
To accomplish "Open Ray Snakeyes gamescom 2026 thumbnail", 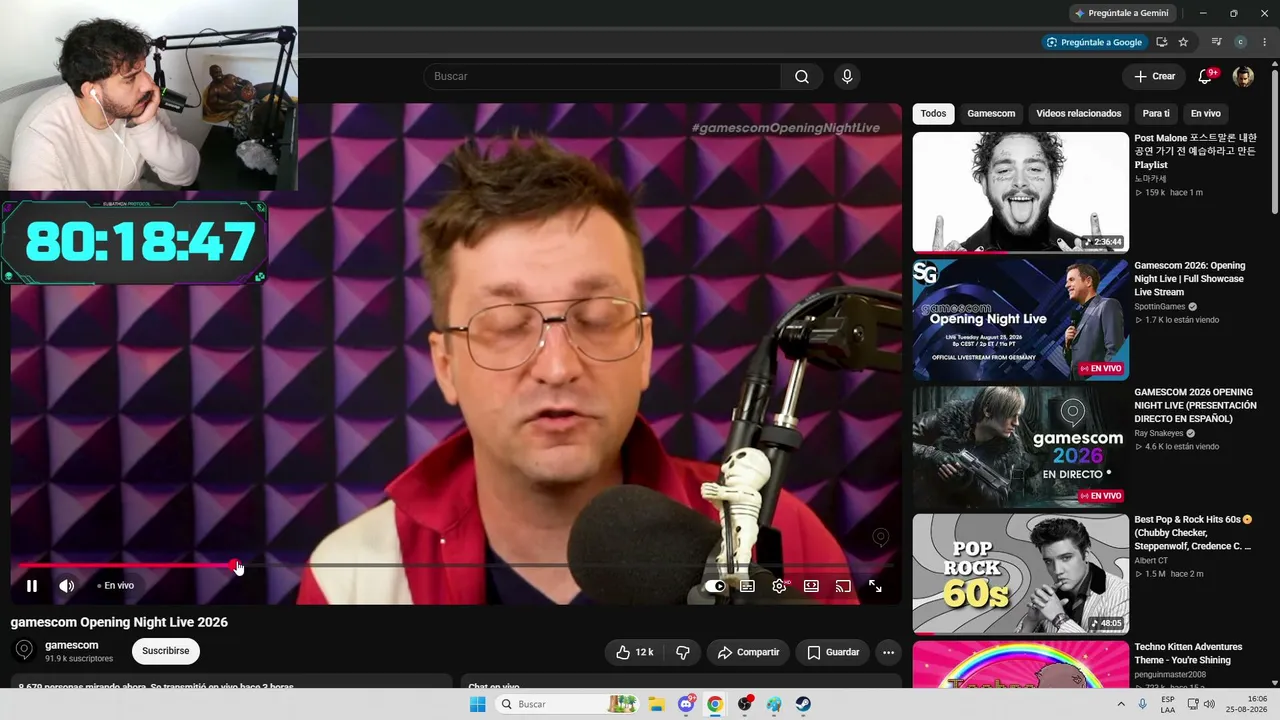I will pos(1020,447).
